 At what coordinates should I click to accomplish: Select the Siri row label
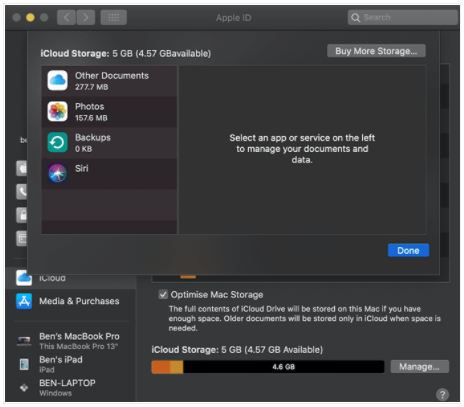pyautogui.click(x=82, y=169)
